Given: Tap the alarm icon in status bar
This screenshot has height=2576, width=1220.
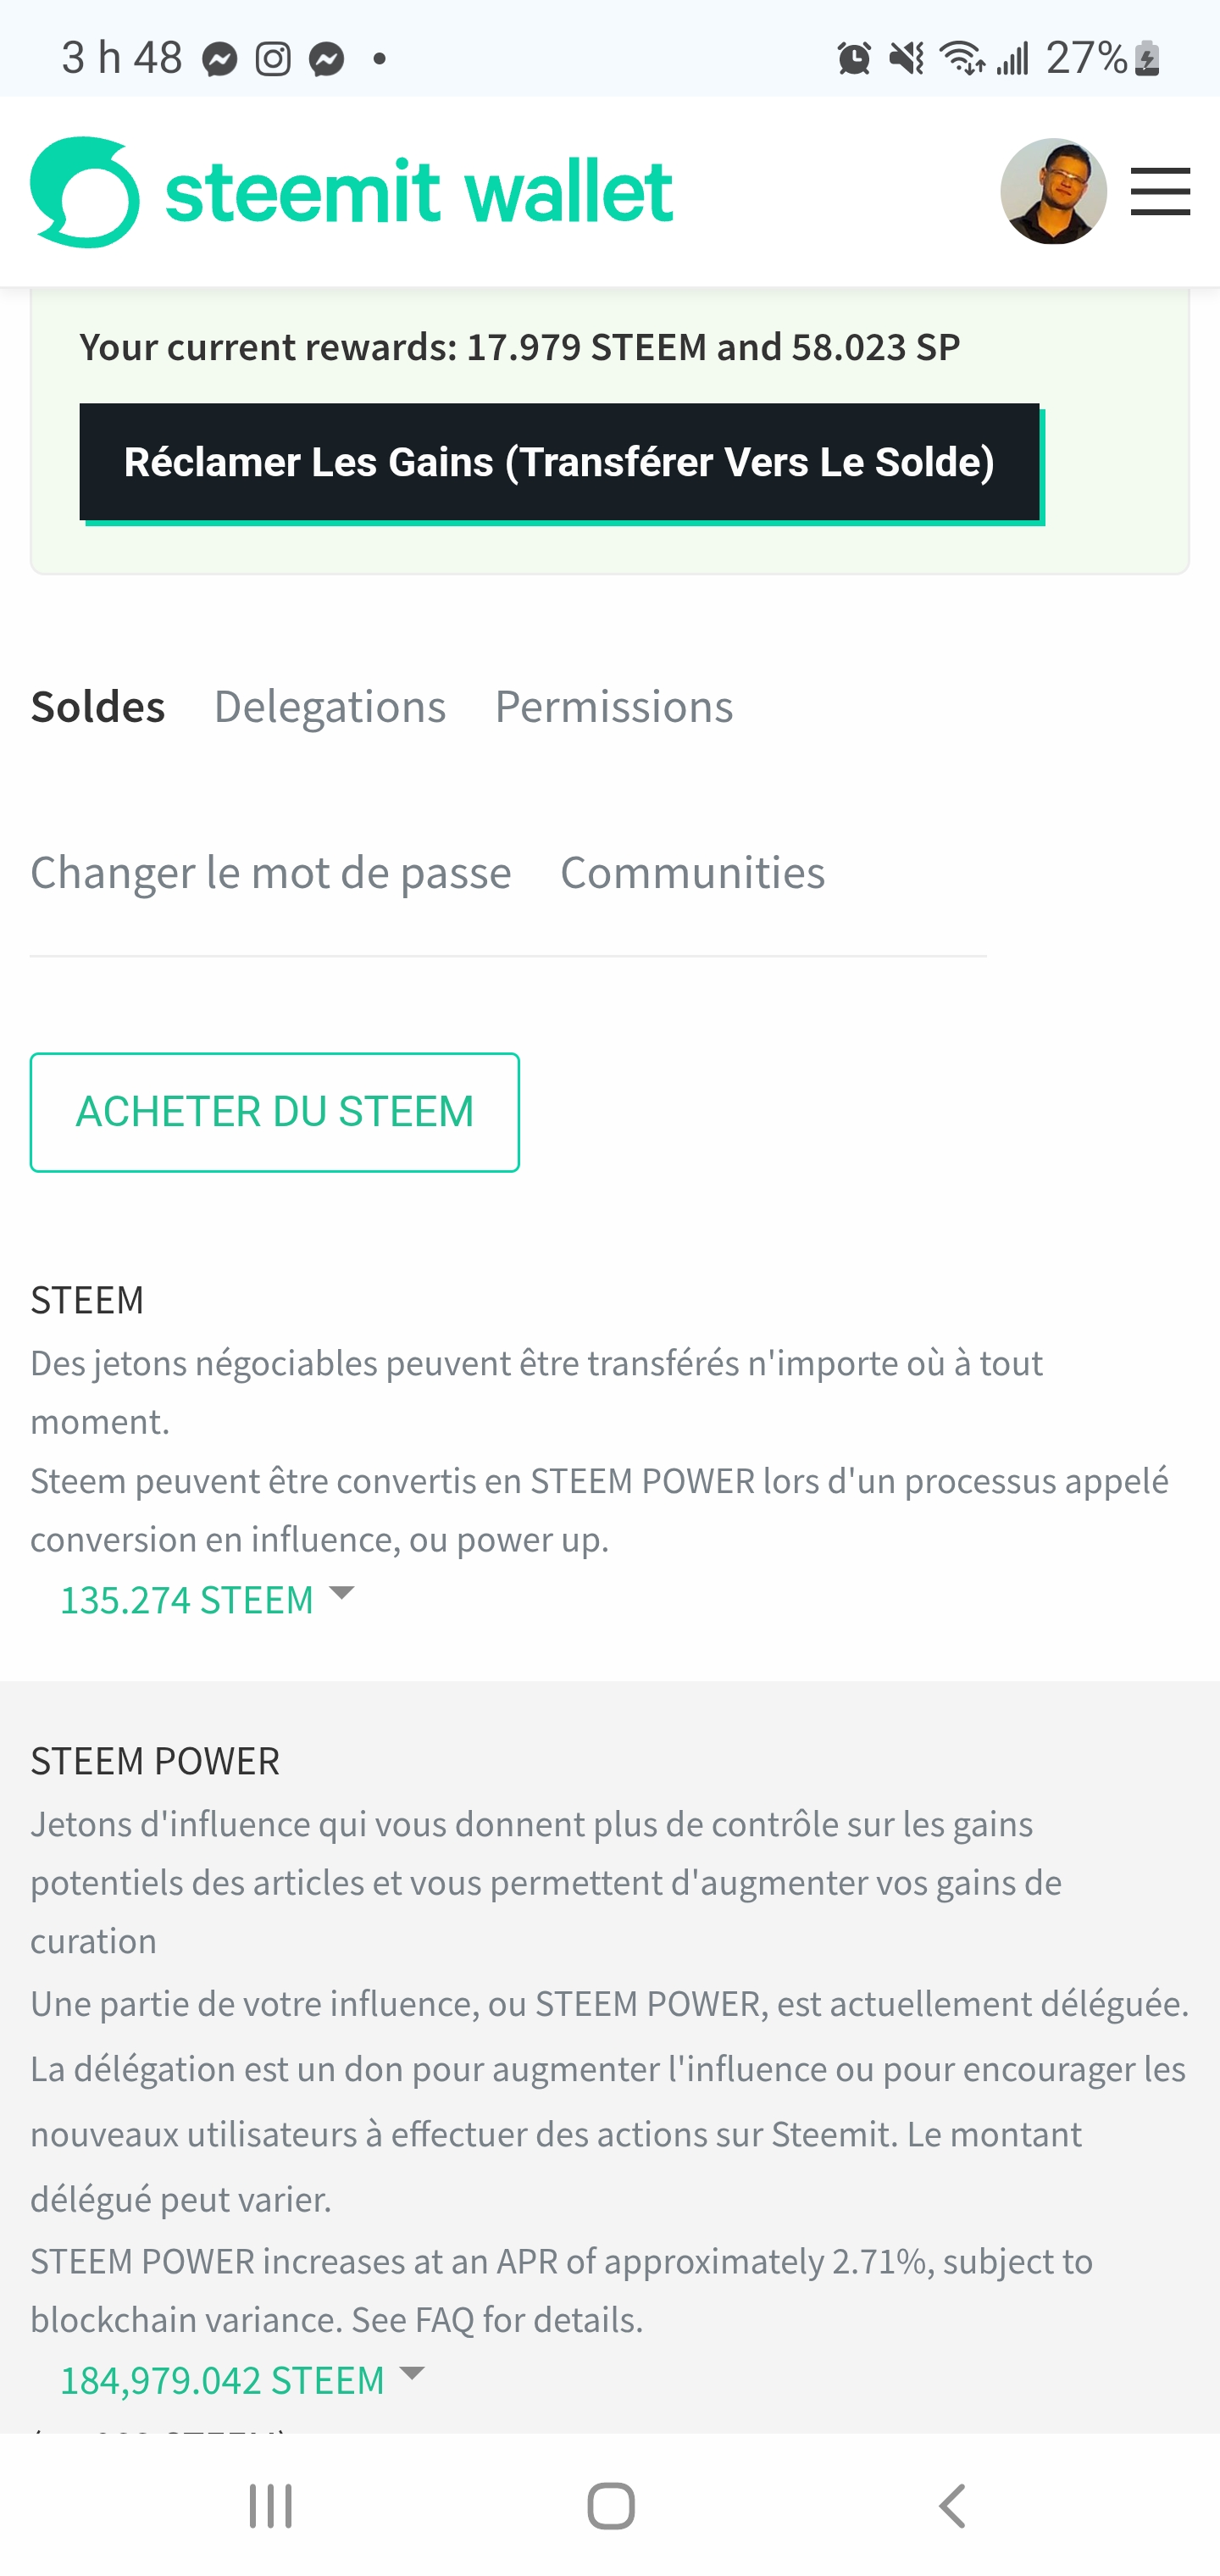Looking at the screenshot, I should 854,59.
